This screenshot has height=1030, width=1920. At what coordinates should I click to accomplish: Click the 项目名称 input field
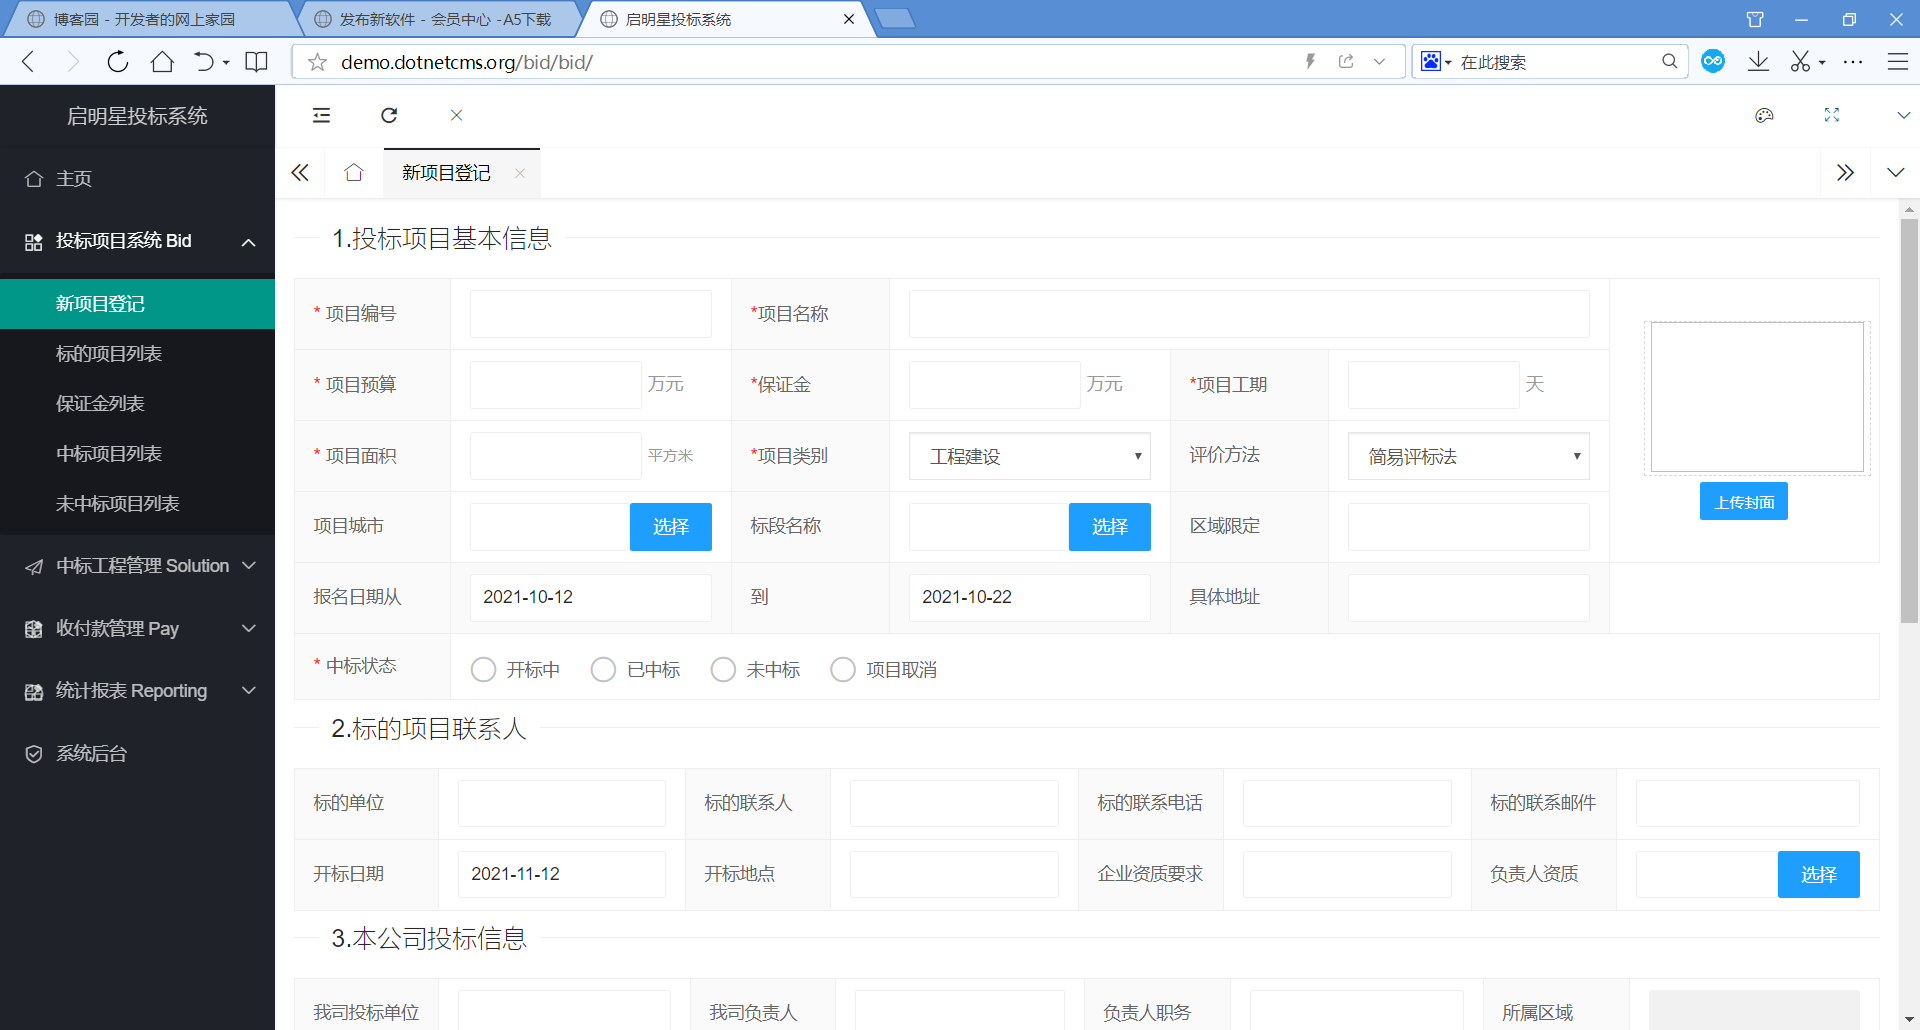1248,314
